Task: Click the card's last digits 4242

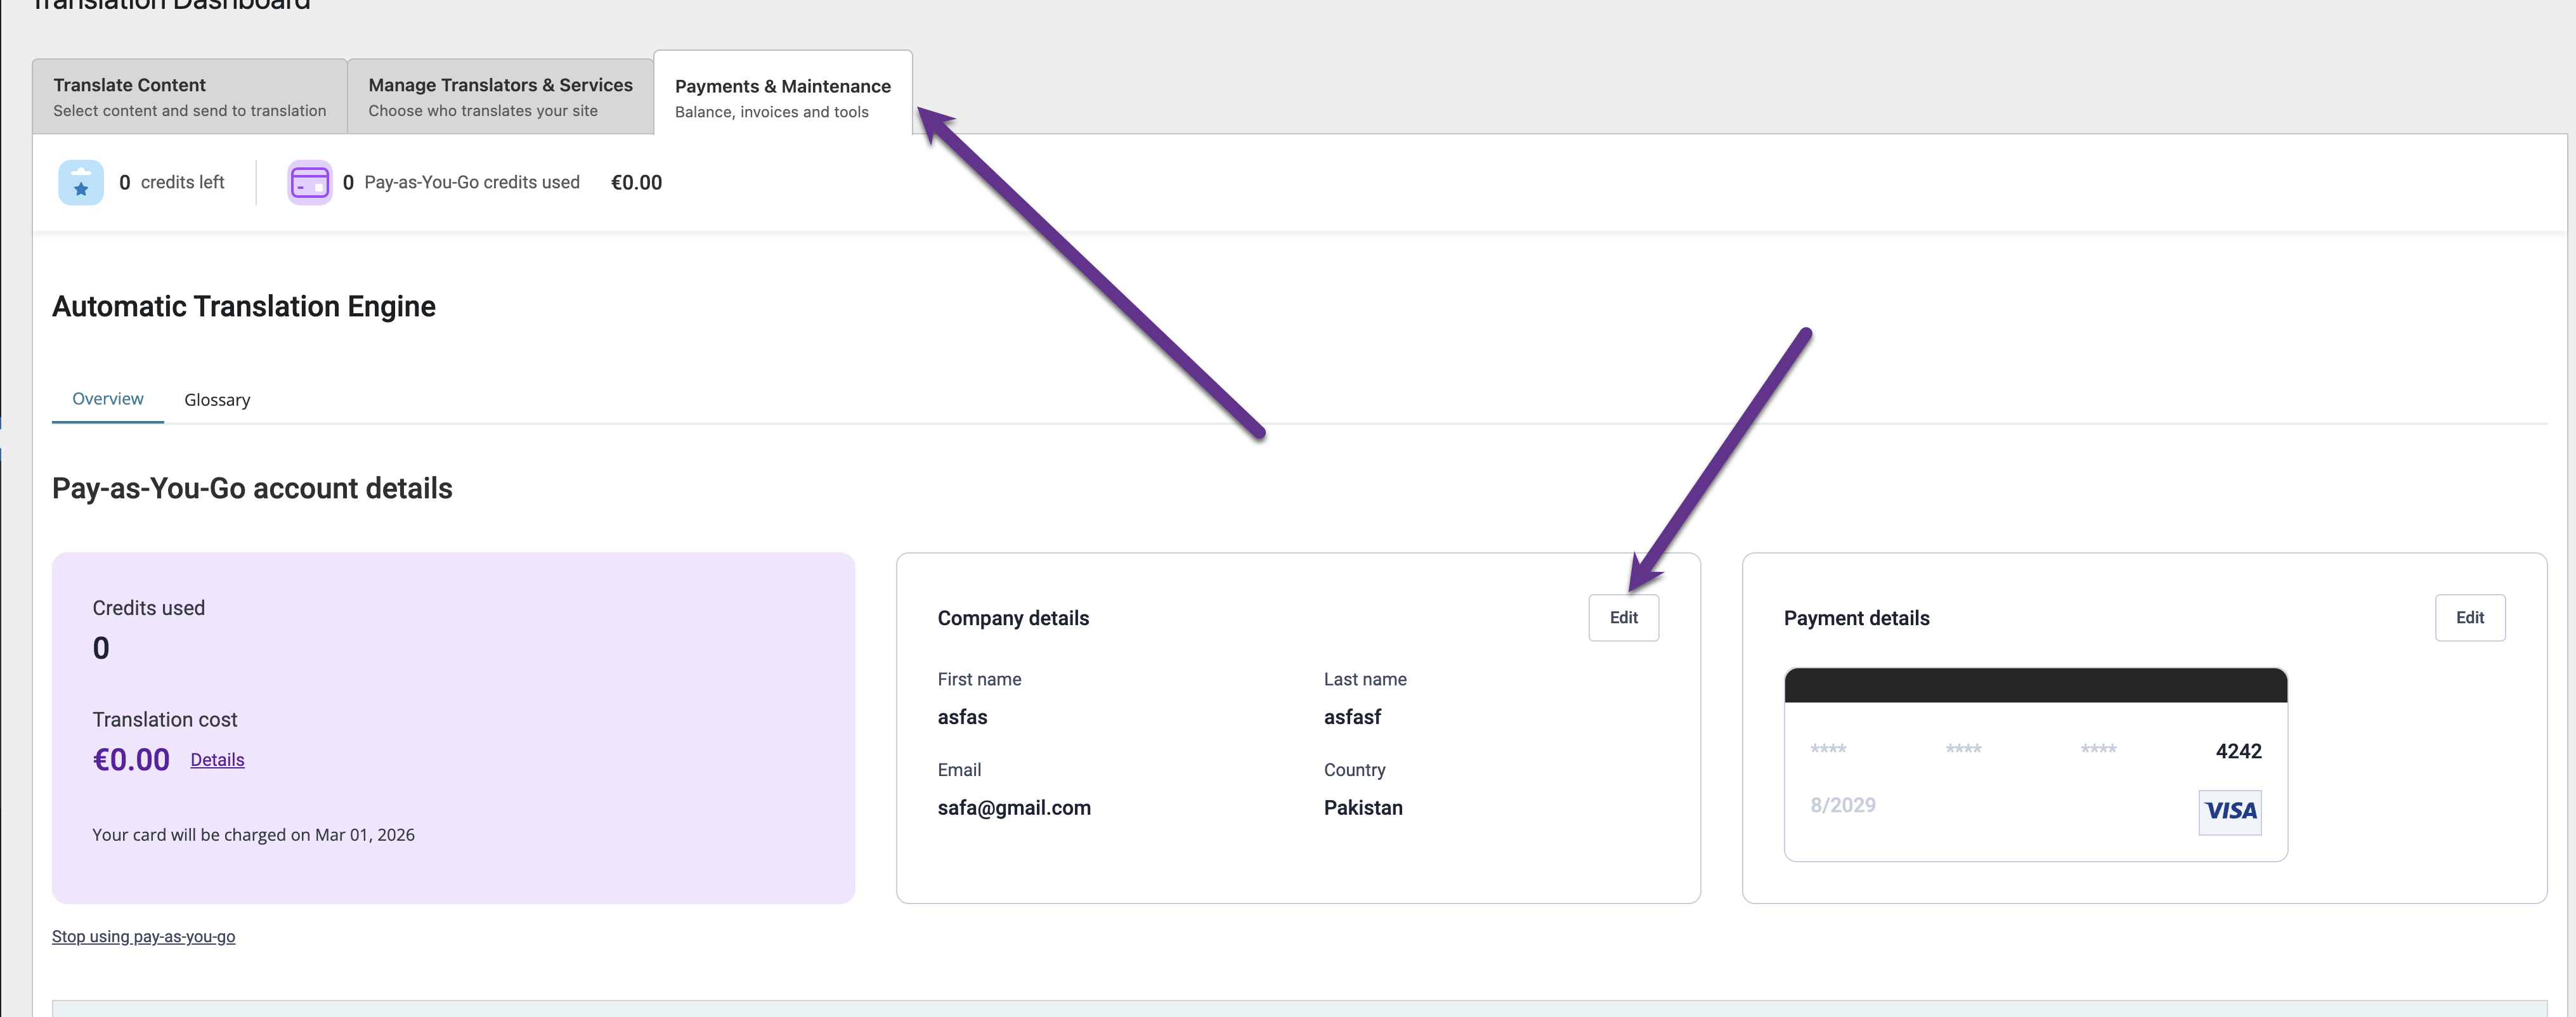Action: pyautogui.click(x=2238, y=751)
